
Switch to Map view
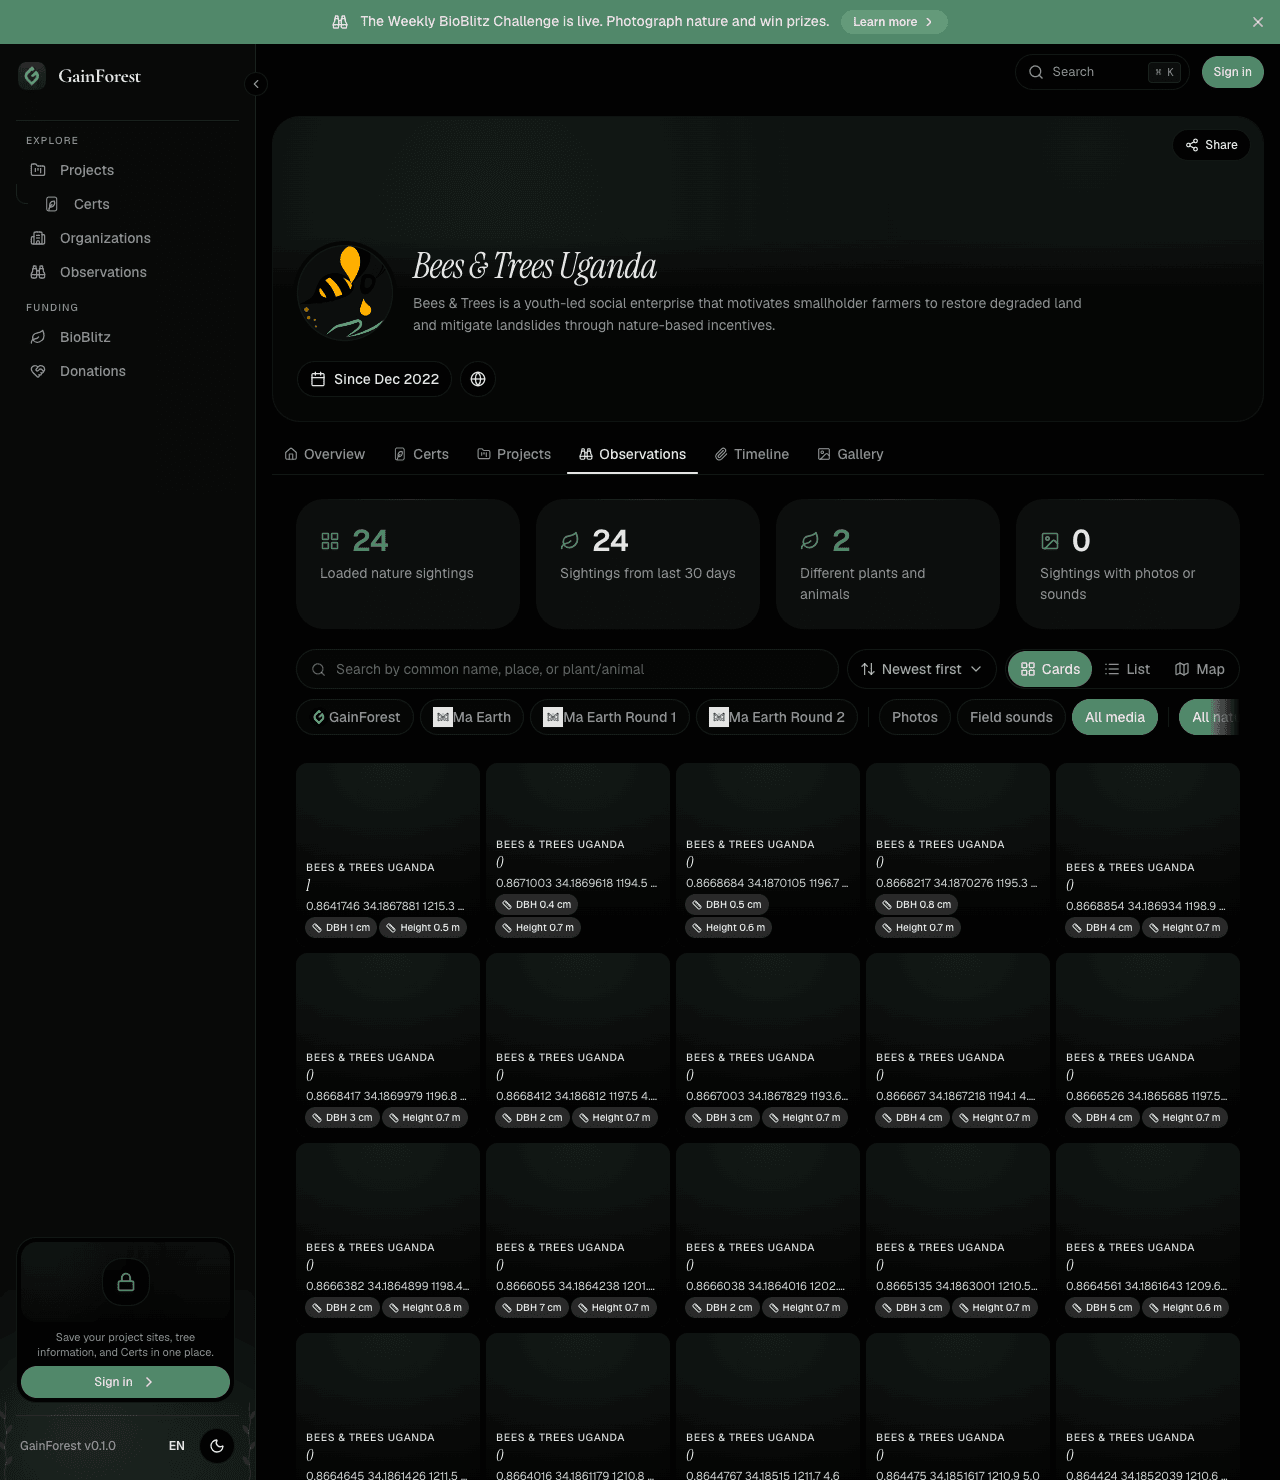click(x=1199, y=669)
